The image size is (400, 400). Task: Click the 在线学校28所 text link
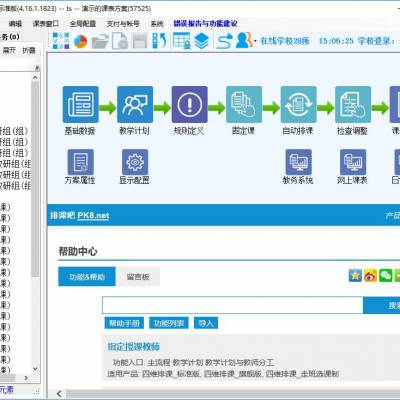coord(285,41)
